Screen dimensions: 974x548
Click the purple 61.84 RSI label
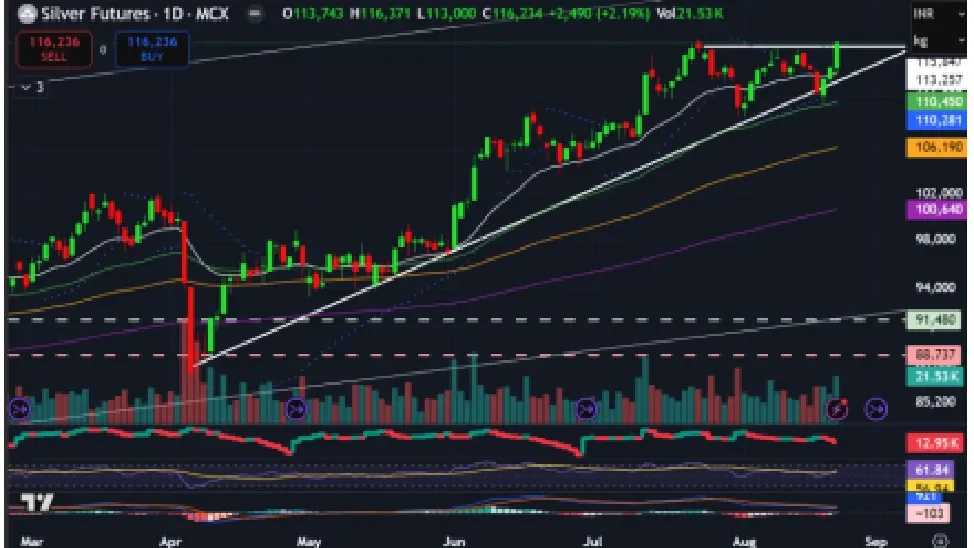(x=931, y=470)
